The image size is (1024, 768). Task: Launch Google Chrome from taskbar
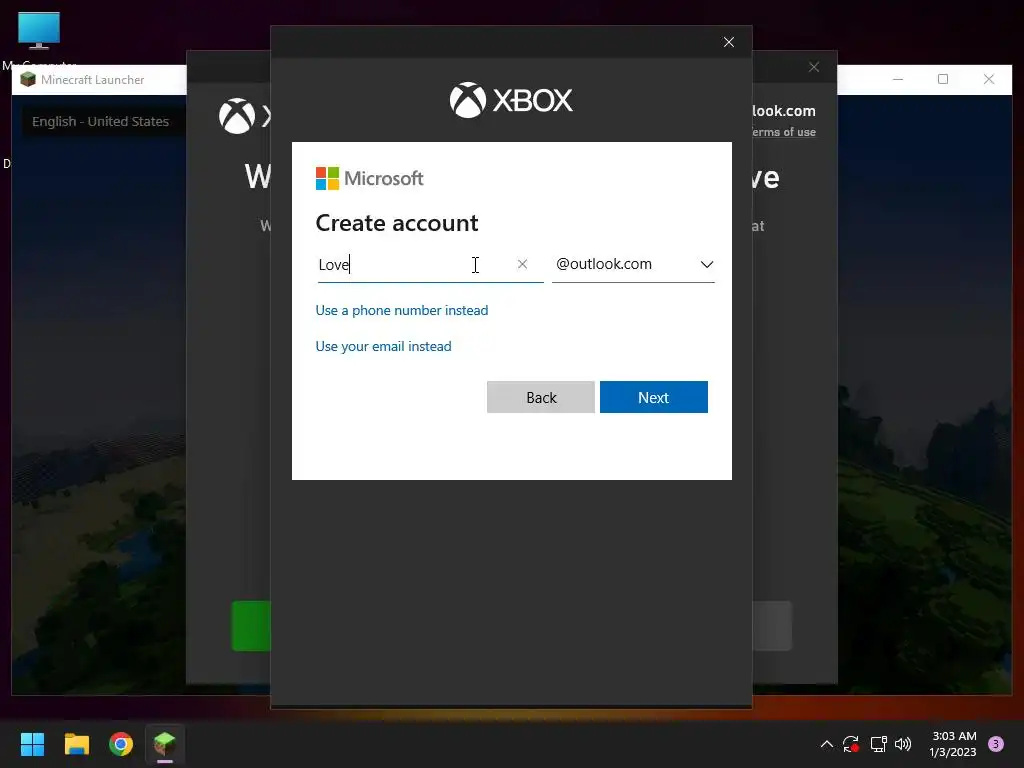point(121,744)
